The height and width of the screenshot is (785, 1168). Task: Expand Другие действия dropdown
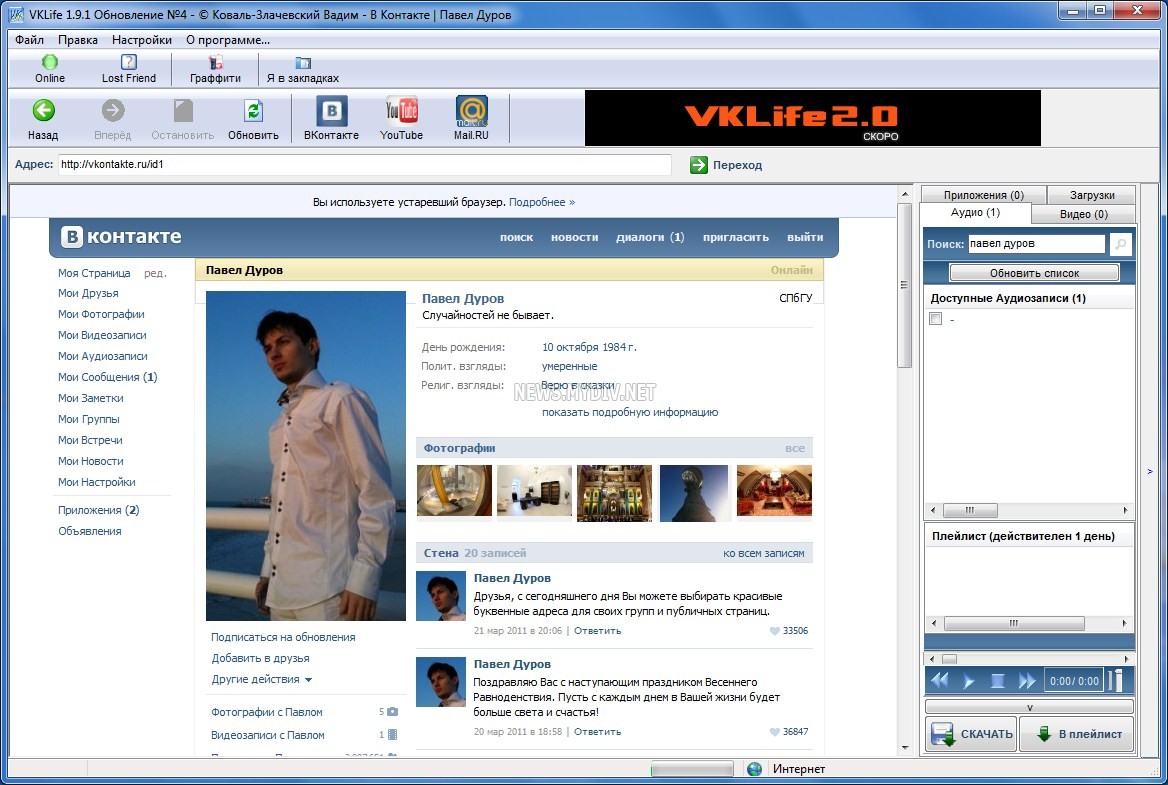[262, 680]
